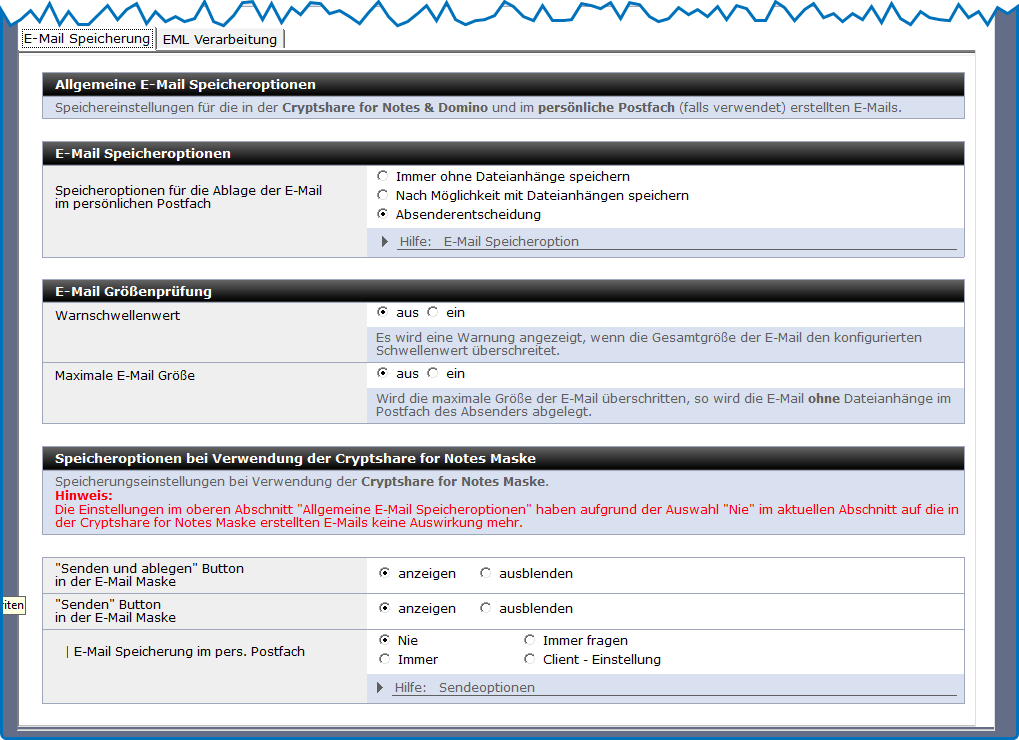Set Warnschwellenwert to 'ein'
1019x740 pixels.
[x=432, y=312]
